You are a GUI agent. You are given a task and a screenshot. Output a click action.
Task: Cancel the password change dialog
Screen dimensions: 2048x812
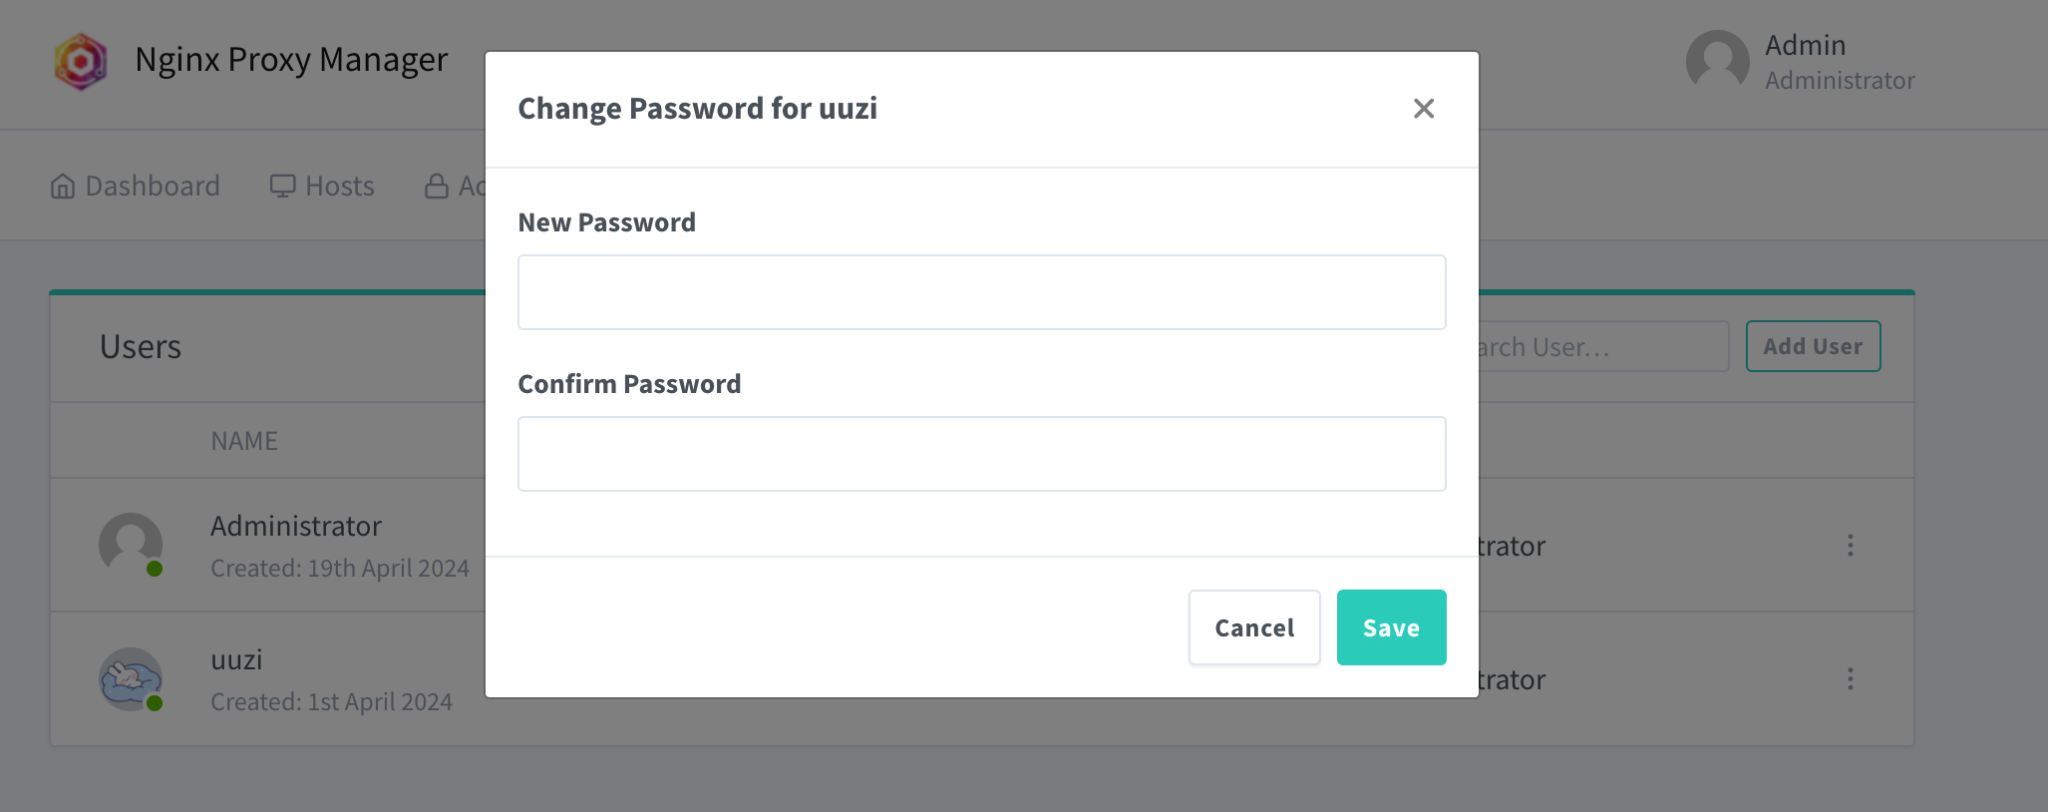click(1254, 627)
